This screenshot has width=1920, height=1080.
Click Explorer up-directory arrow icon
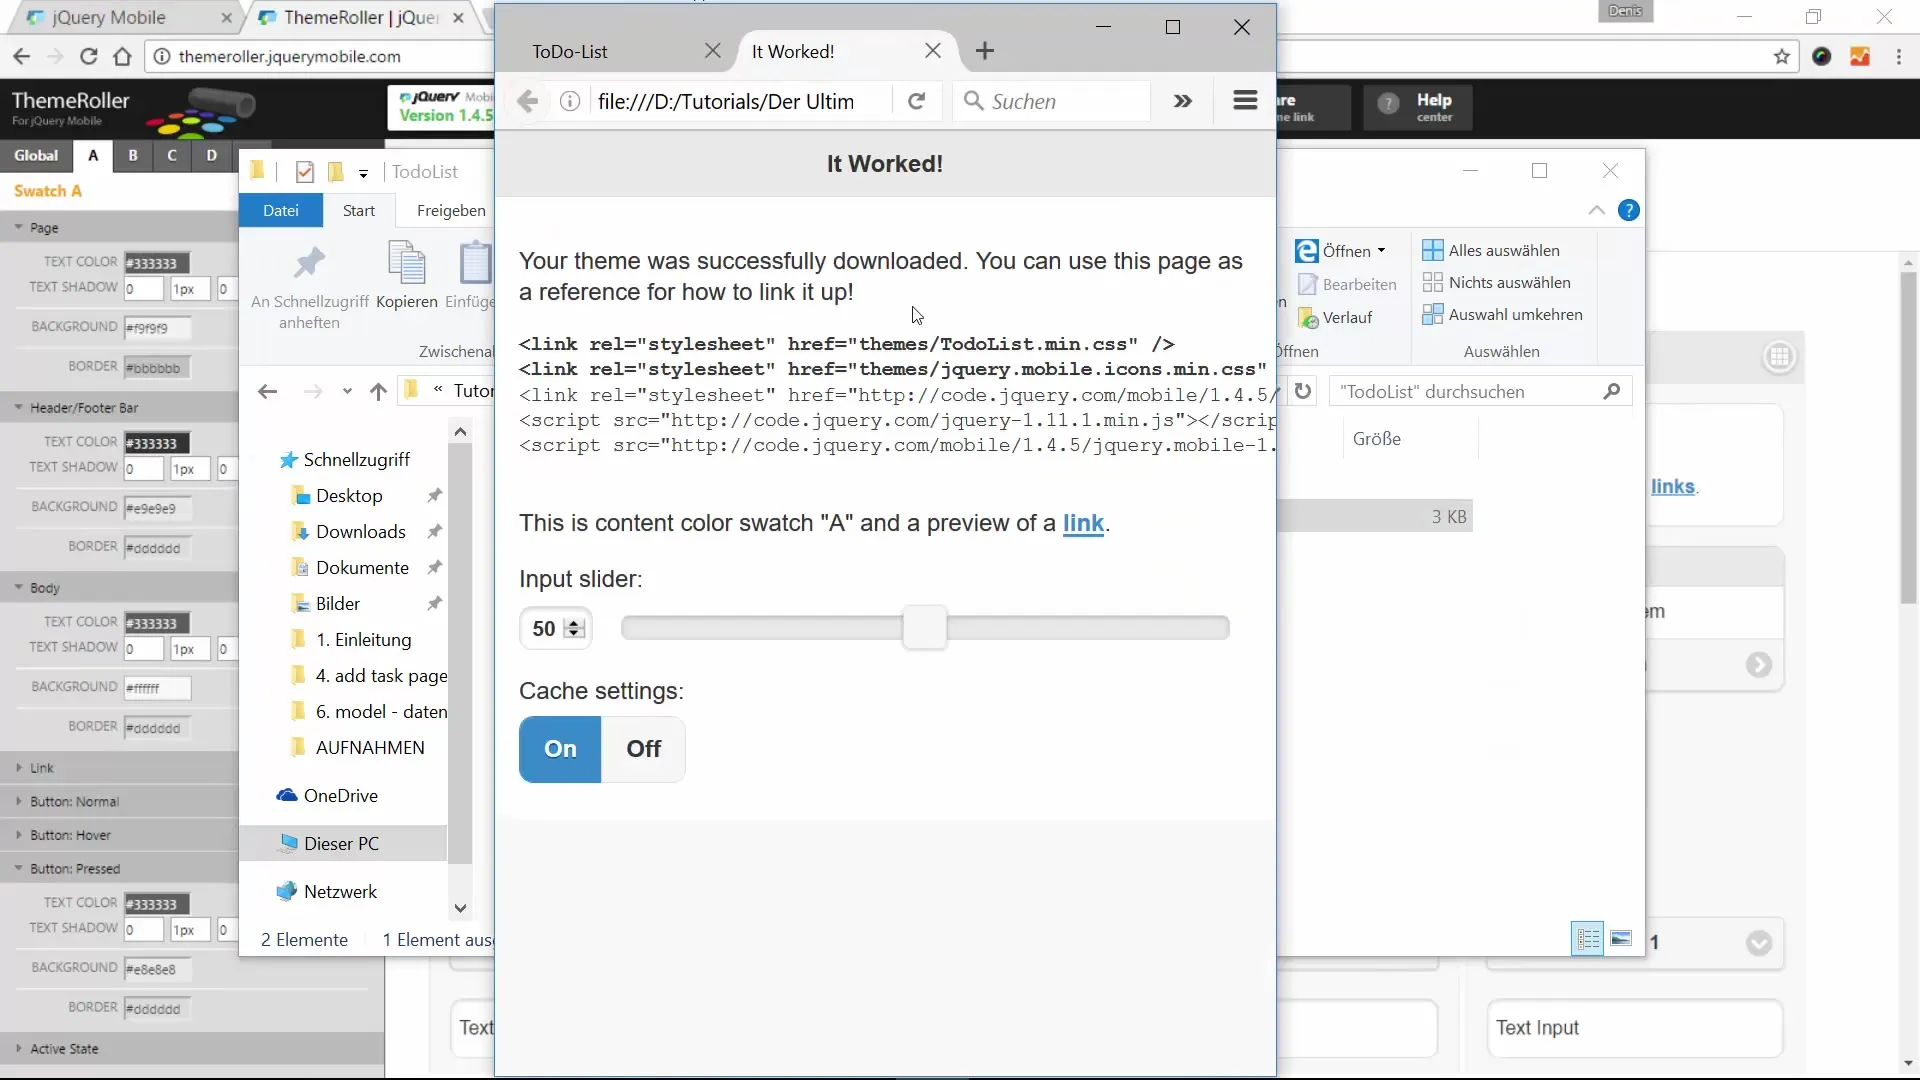click(378, 392)
